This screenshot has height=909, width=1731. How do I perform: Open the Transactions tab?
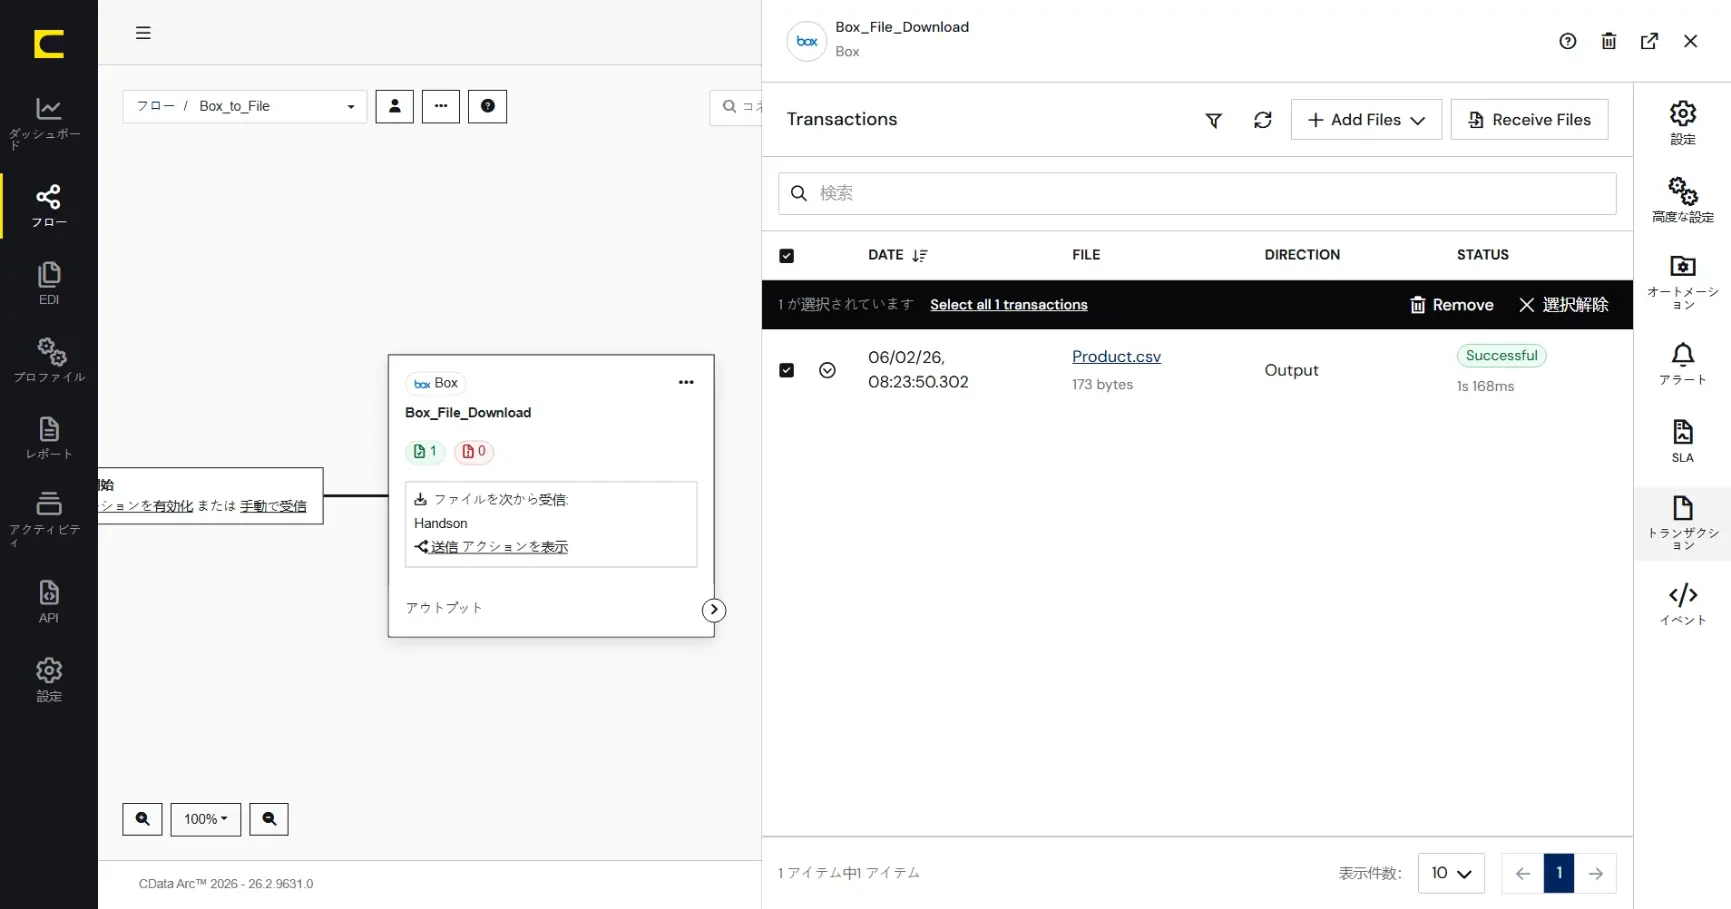tap(1683, 523)
